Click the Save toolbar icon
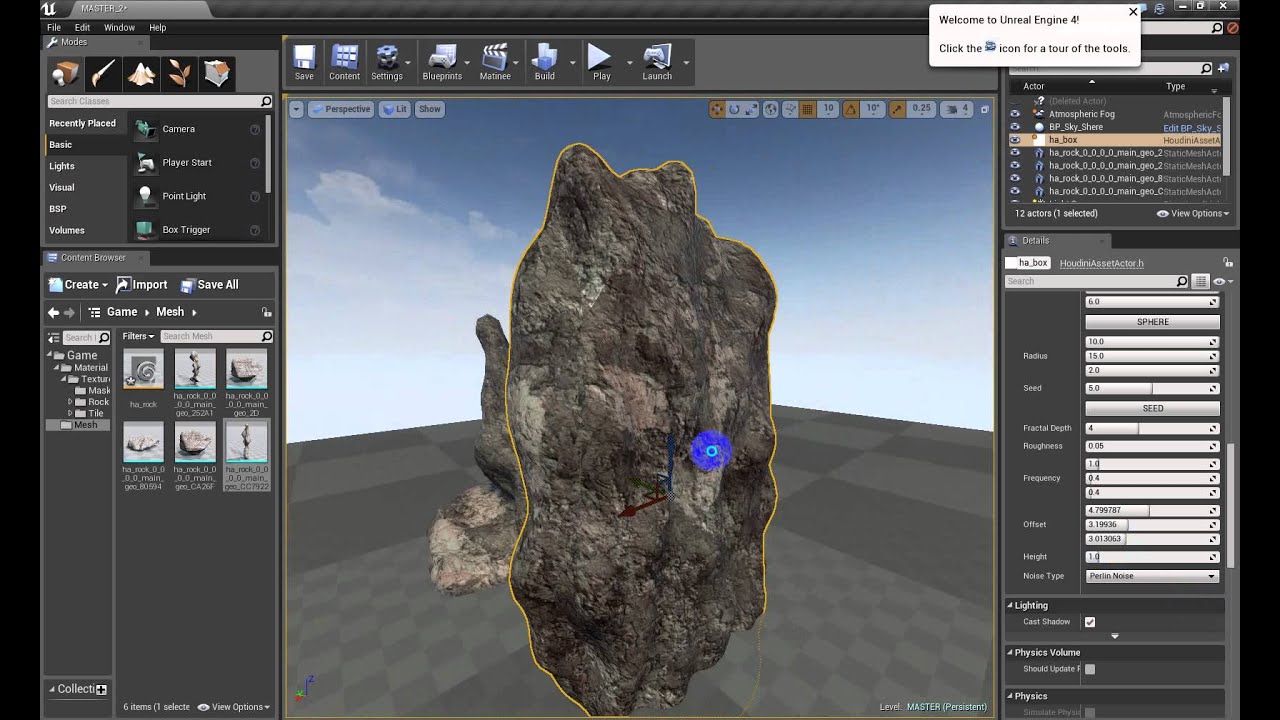The width and height of the screenshot is (1280, 720). [304, 62]
